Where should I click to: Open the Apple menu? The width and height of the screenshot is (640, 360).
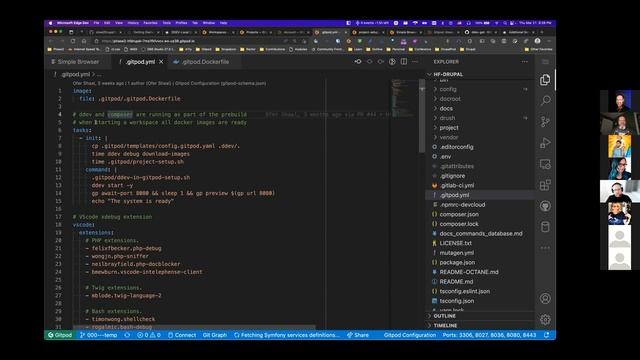click(51, 23)
